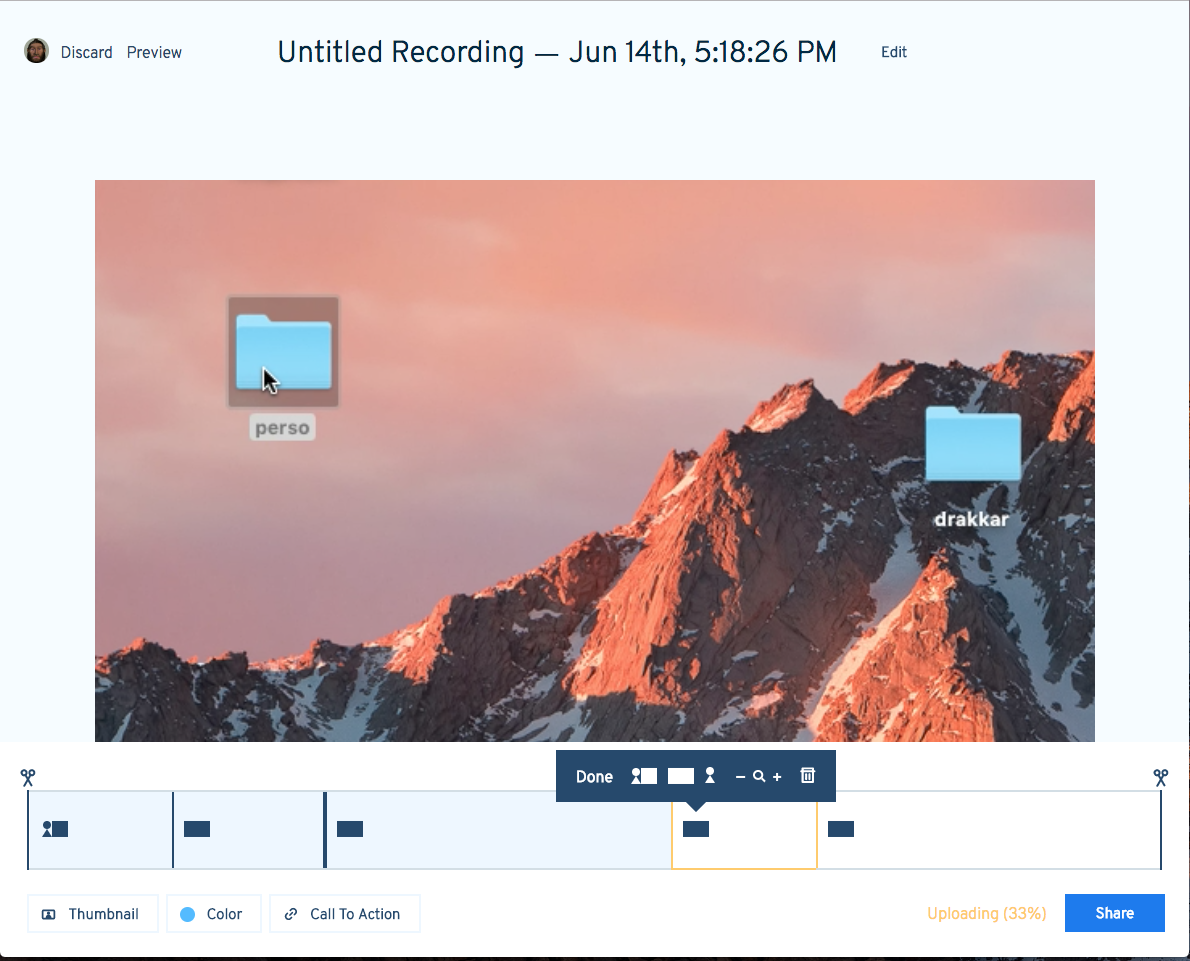Add a Call To Action

(345, 914)
